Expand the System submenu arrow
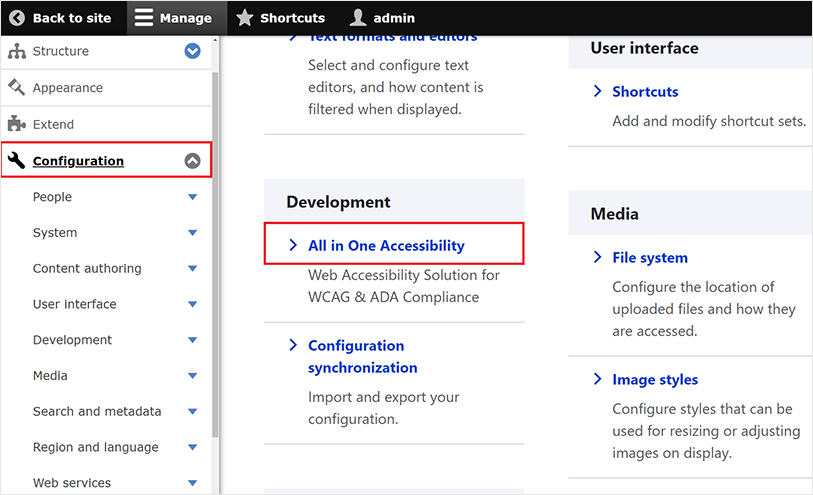Image resolution: width=813 pixels, height=495 pixels. pyautogui.click(x=192, y=233)
